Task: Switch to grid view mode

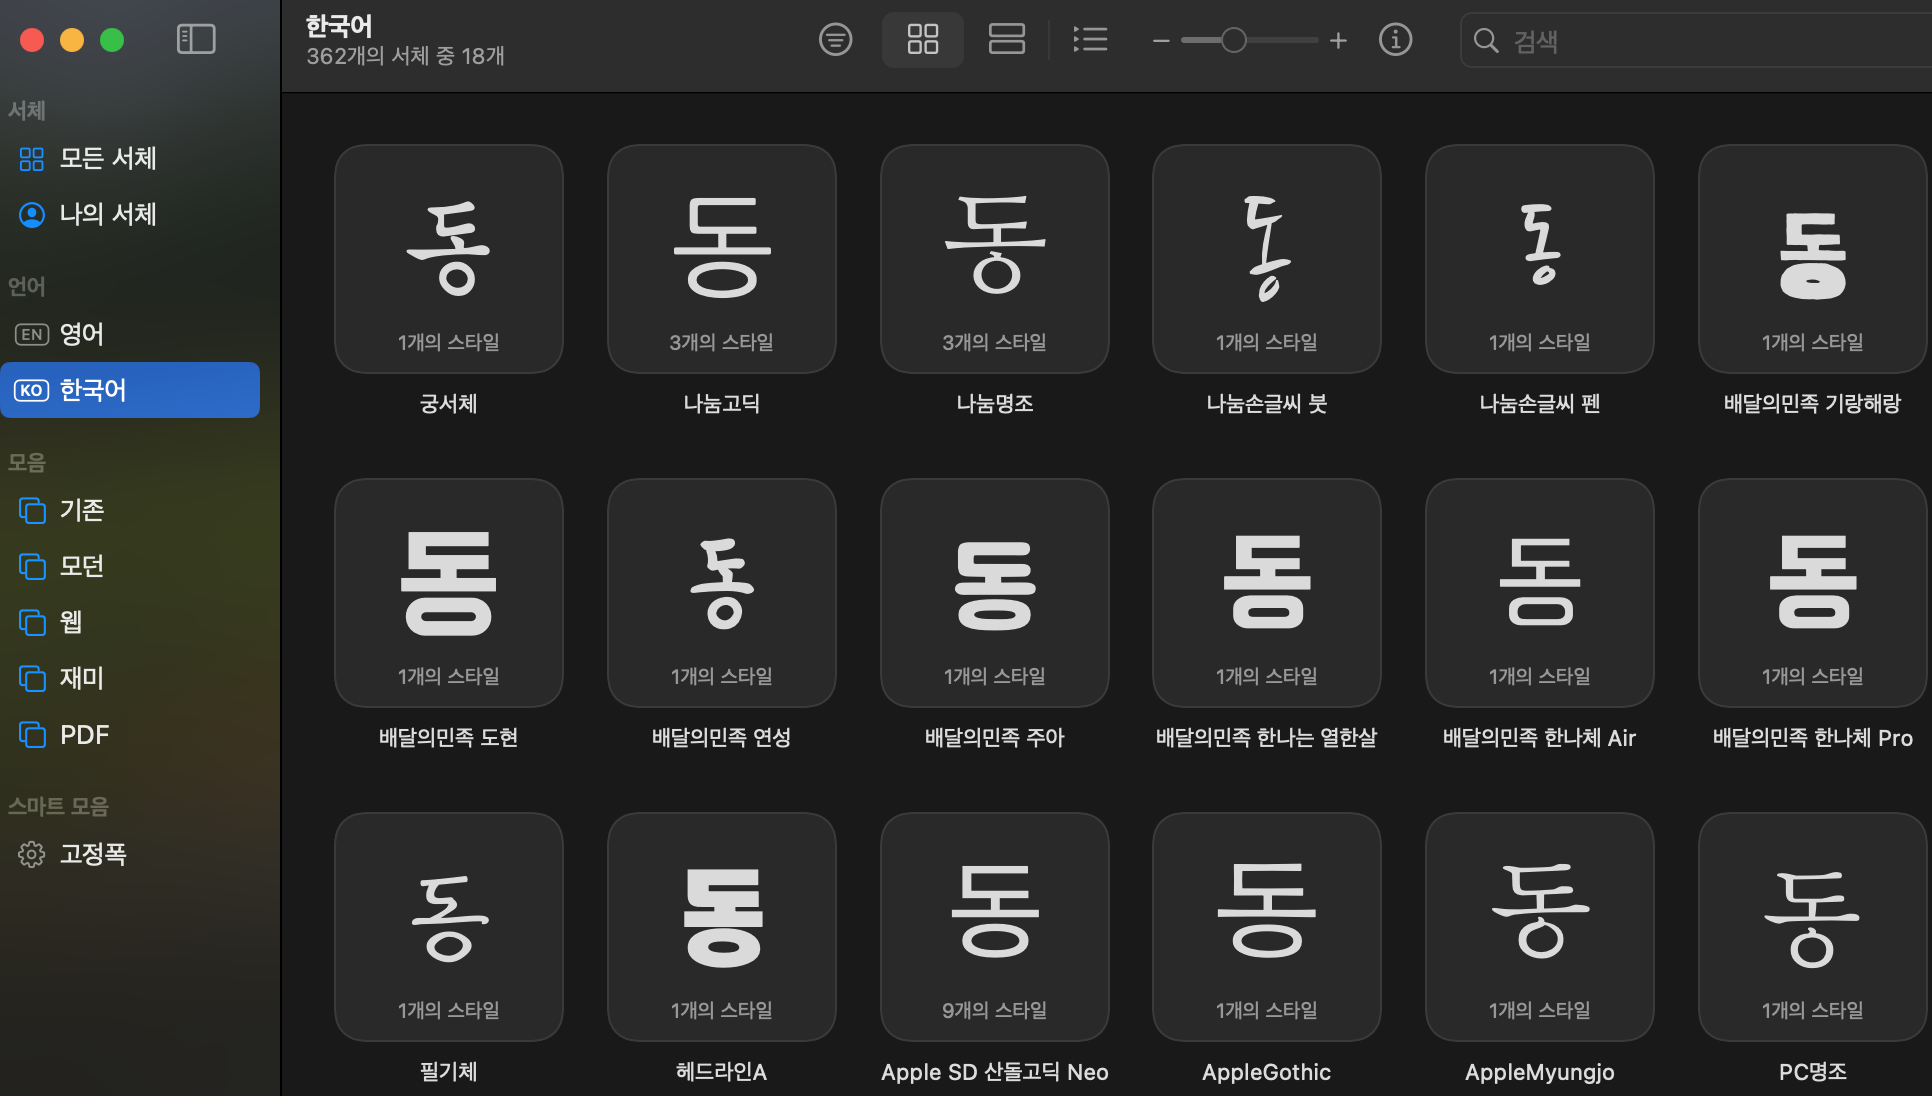Action: [x=922, y=39]
